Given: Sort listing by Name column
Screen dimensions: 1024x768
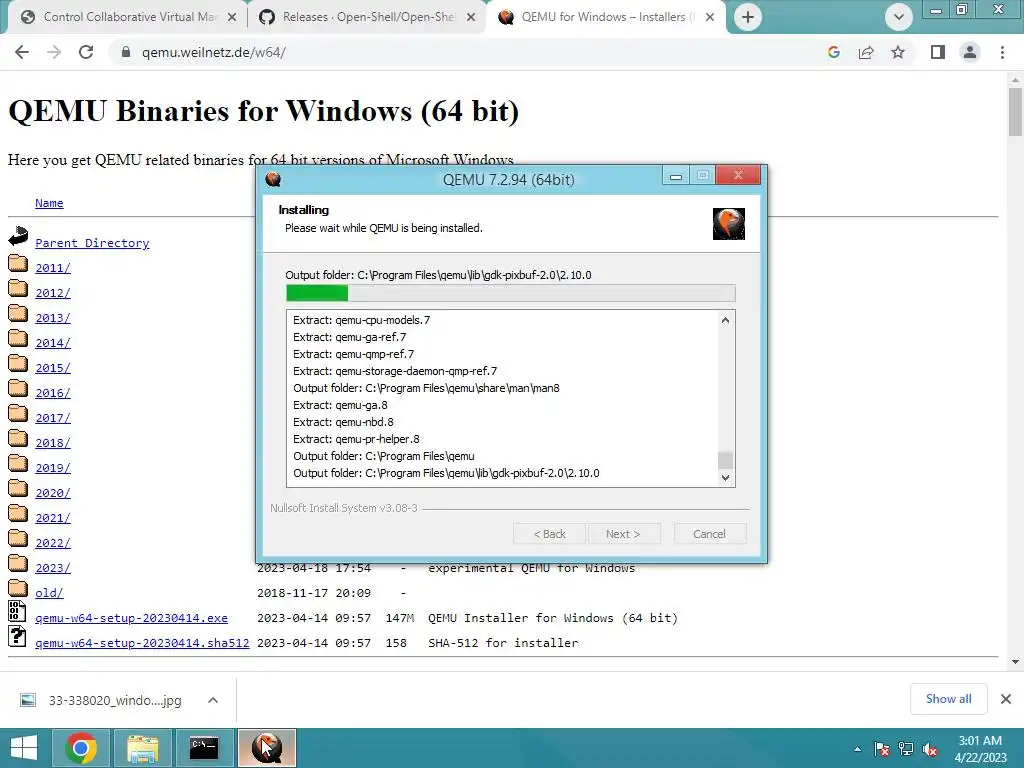Looking at the screenshot, I should (x=49, y=203).
